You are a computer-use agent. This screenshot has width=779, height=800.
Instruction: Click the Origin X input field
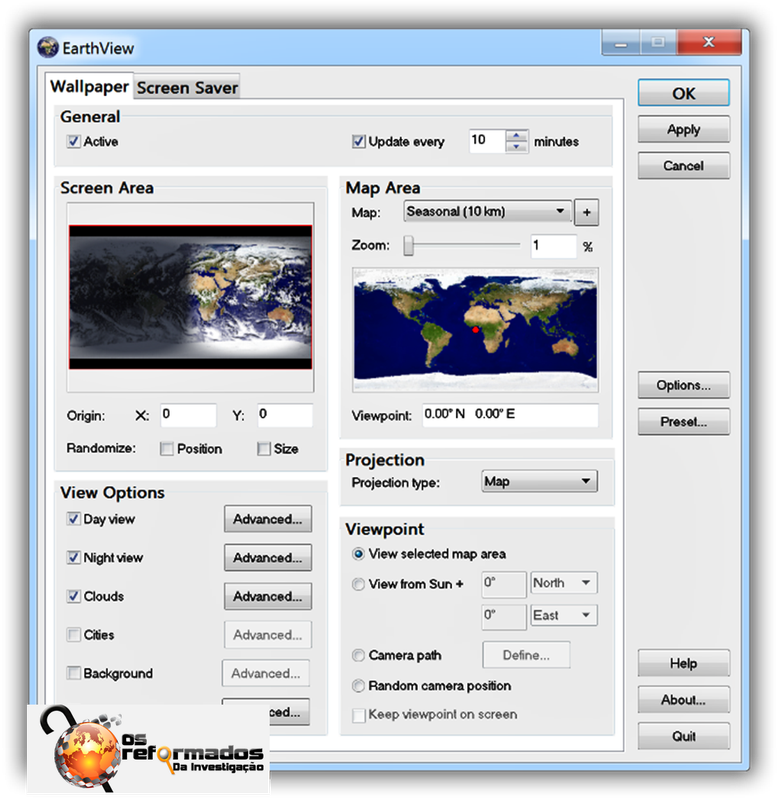(x=188, y=415)
